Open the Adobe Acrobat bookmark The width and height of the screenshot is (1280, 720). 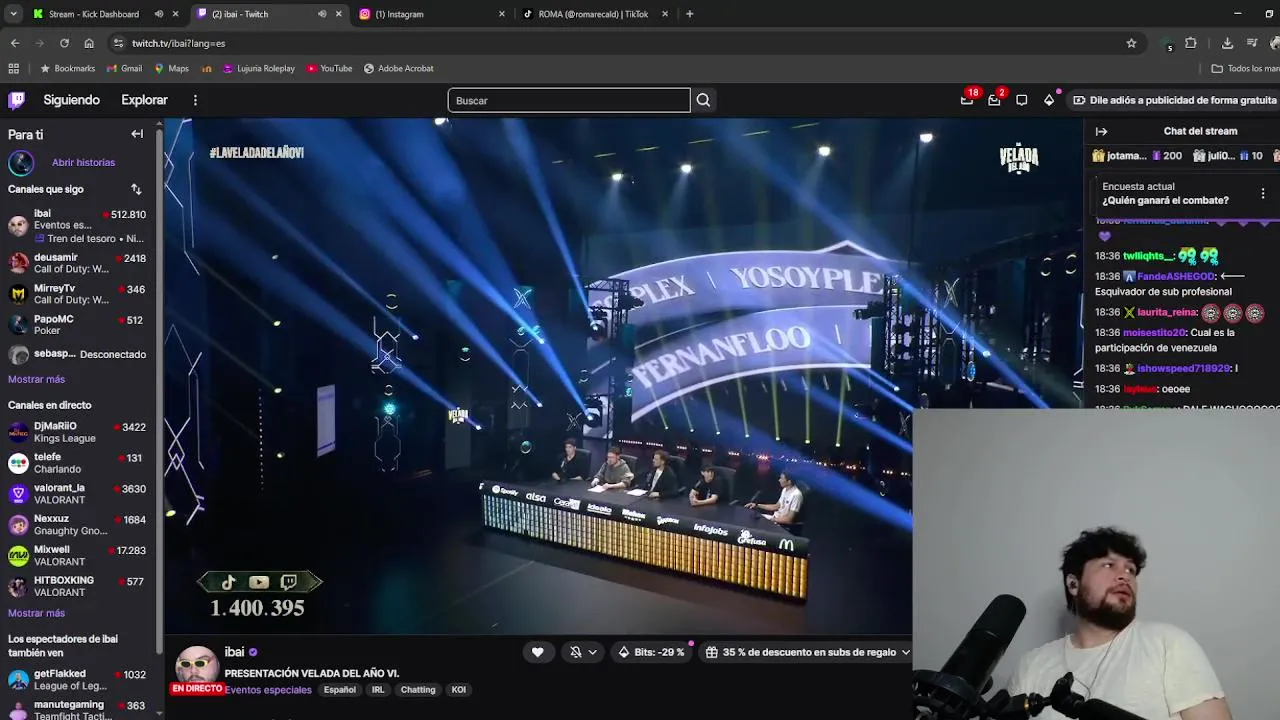[x=398, y=68]
